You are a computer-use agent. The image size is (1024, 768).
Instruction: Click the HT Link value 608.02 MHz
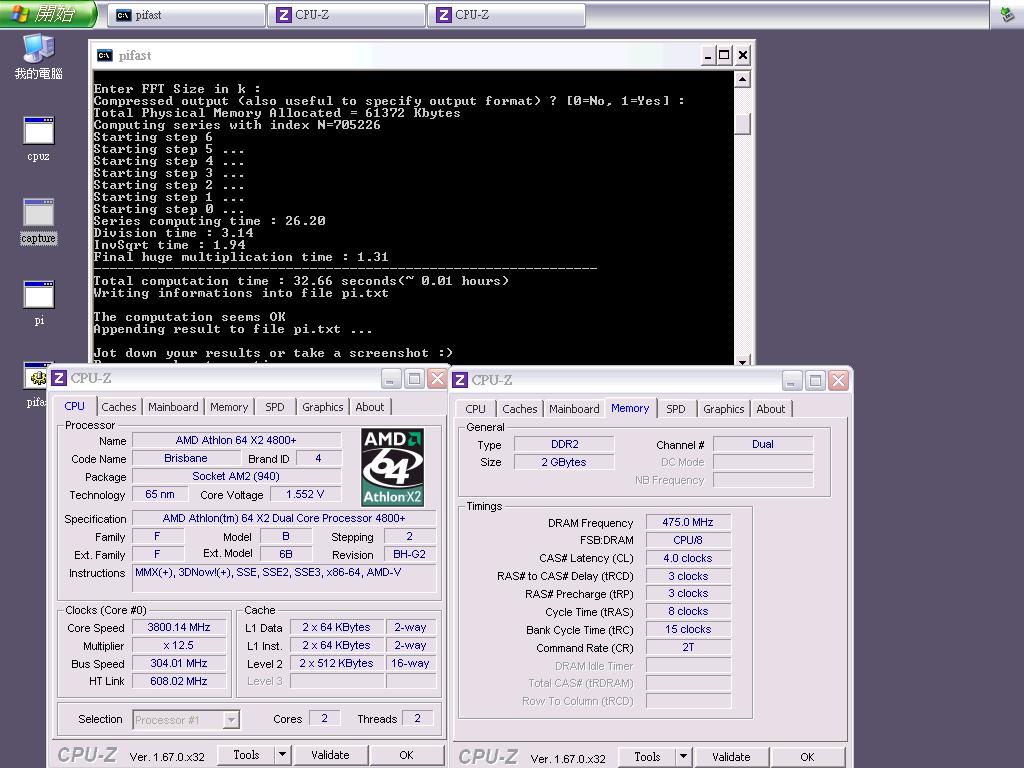tap(178, 681)
